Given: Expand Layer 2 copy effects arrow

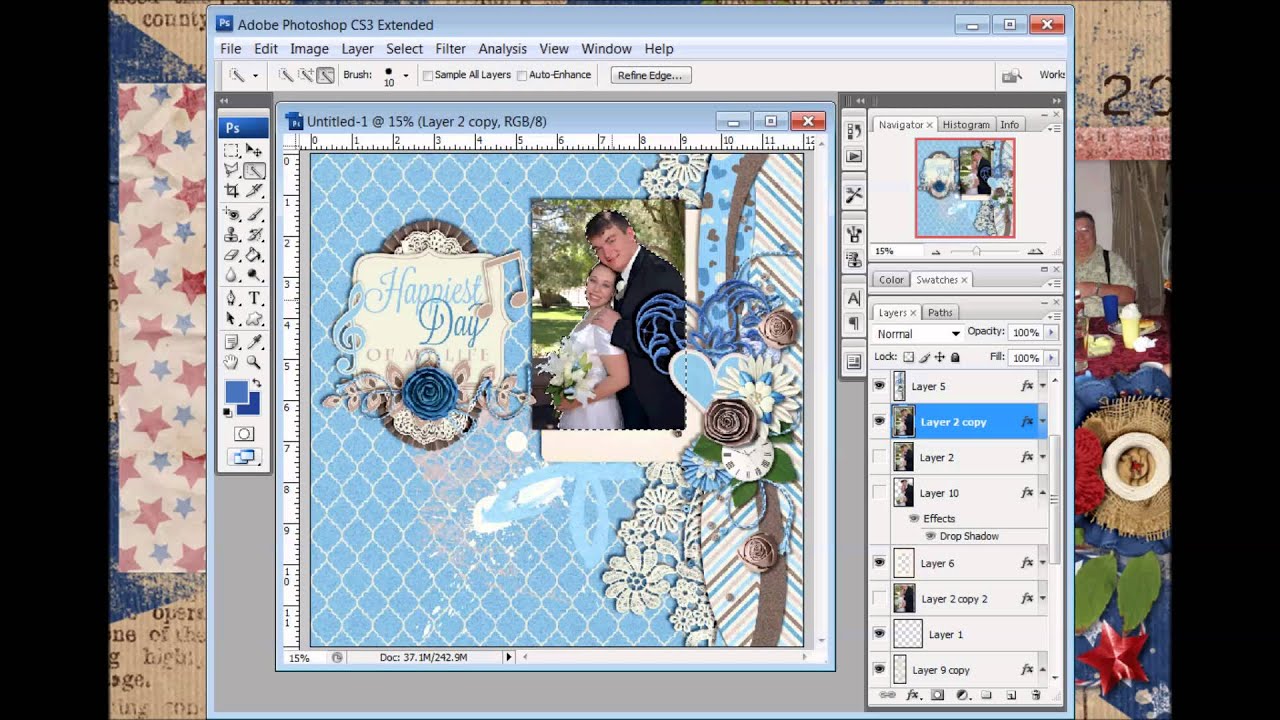Looking at the screenshot, I should click(1043, 422).
